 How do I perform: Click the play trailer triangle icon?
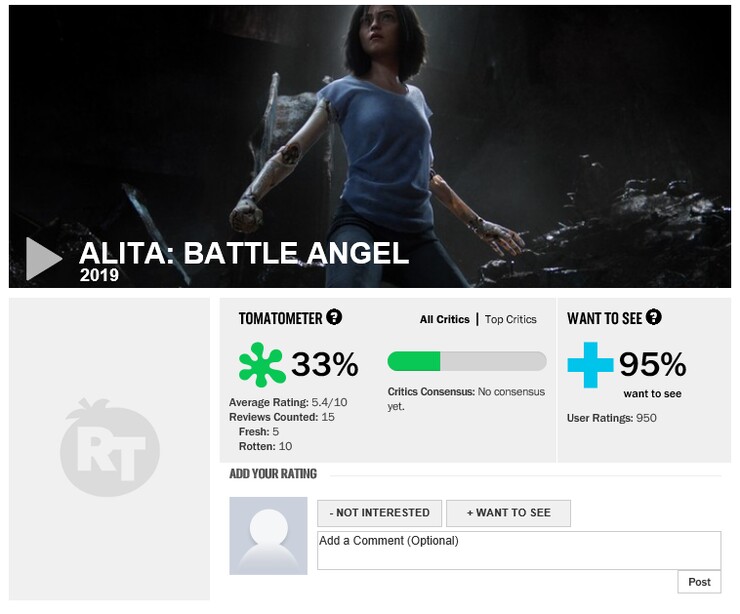coord(45,258)
